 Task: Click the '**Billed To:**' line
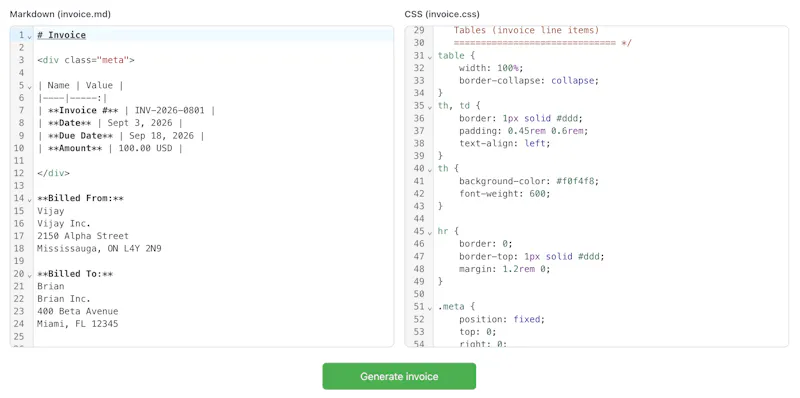(75, 273)
